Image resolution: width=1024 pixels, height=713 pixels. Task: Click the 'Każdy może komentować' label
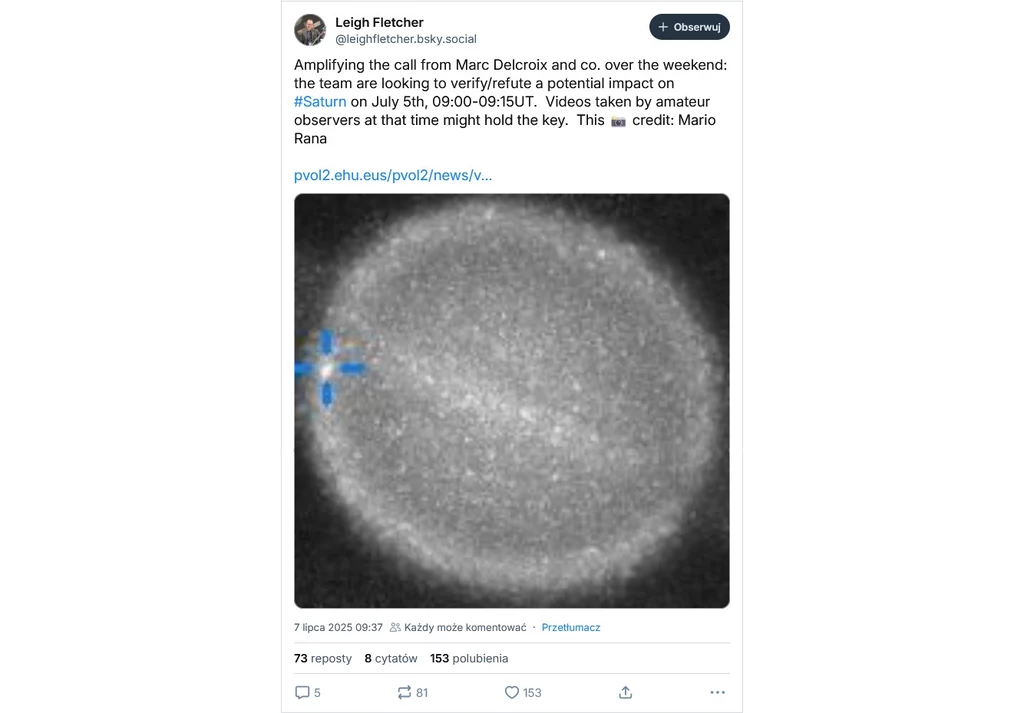click(x=465, y=627)
